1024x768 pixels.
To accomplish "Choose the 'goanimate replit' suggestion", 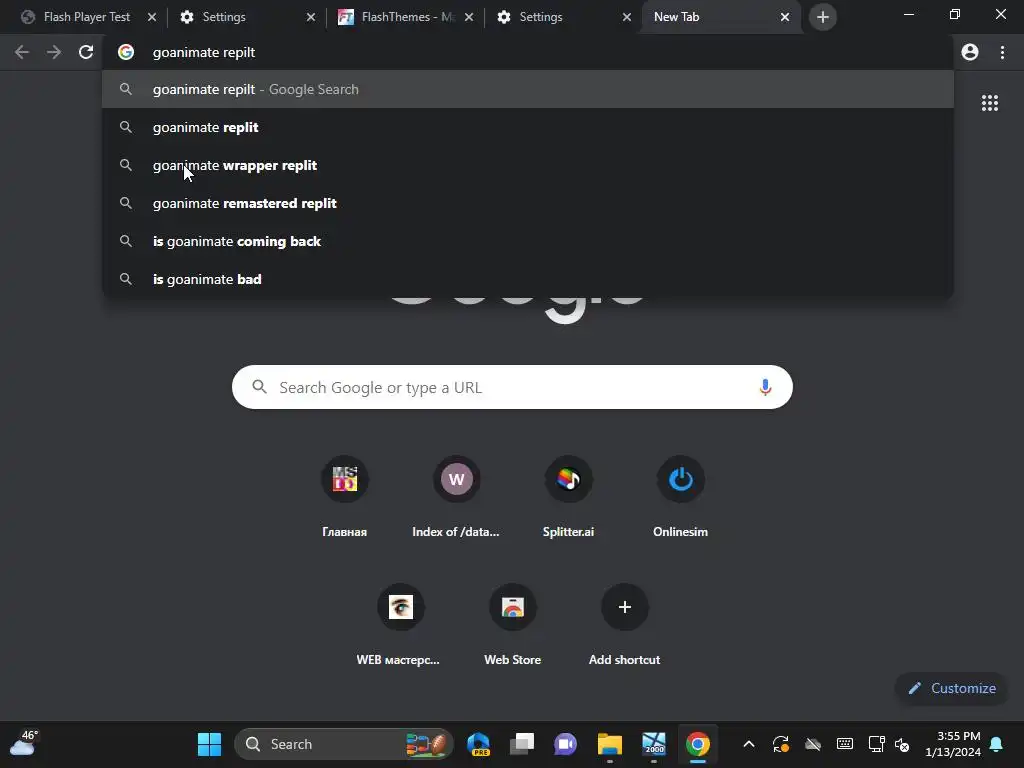I will [x=528, y=127].
